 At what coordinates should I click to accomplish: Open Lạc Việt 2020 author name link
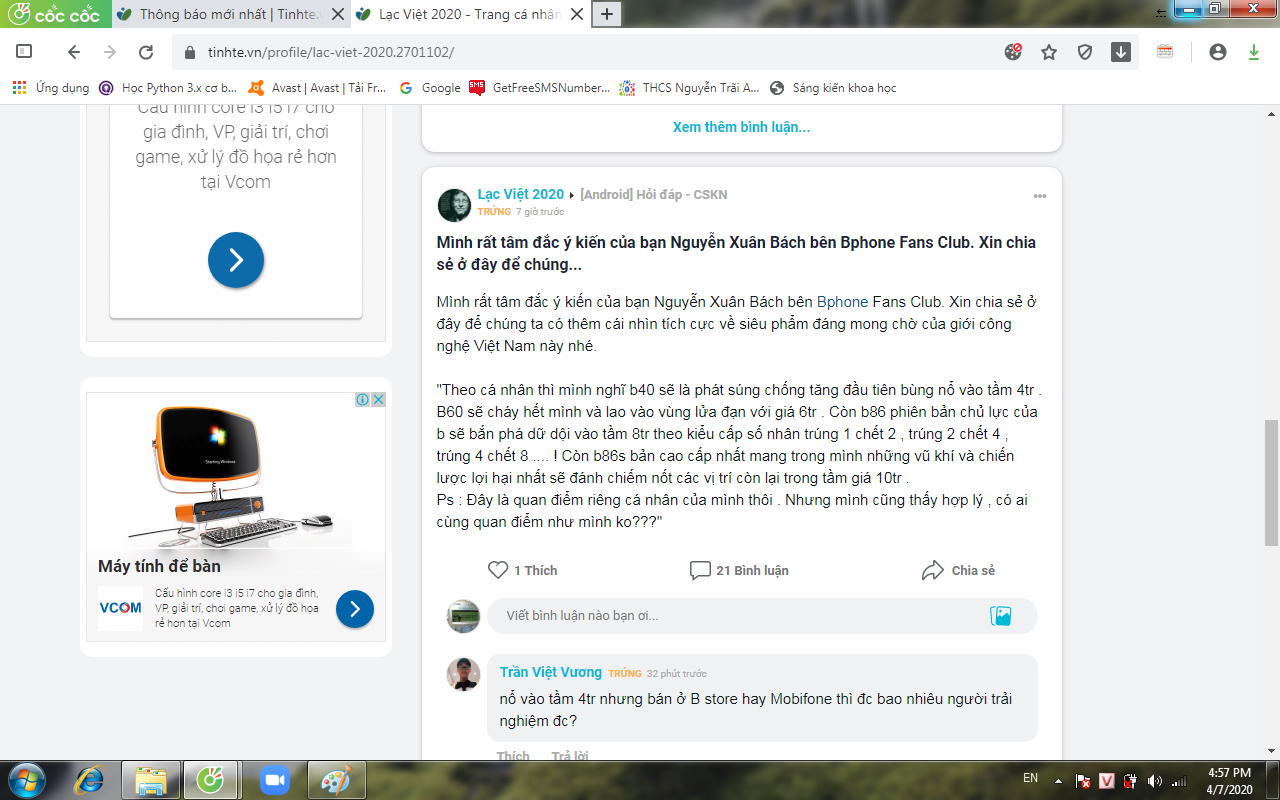coord(521,194)
